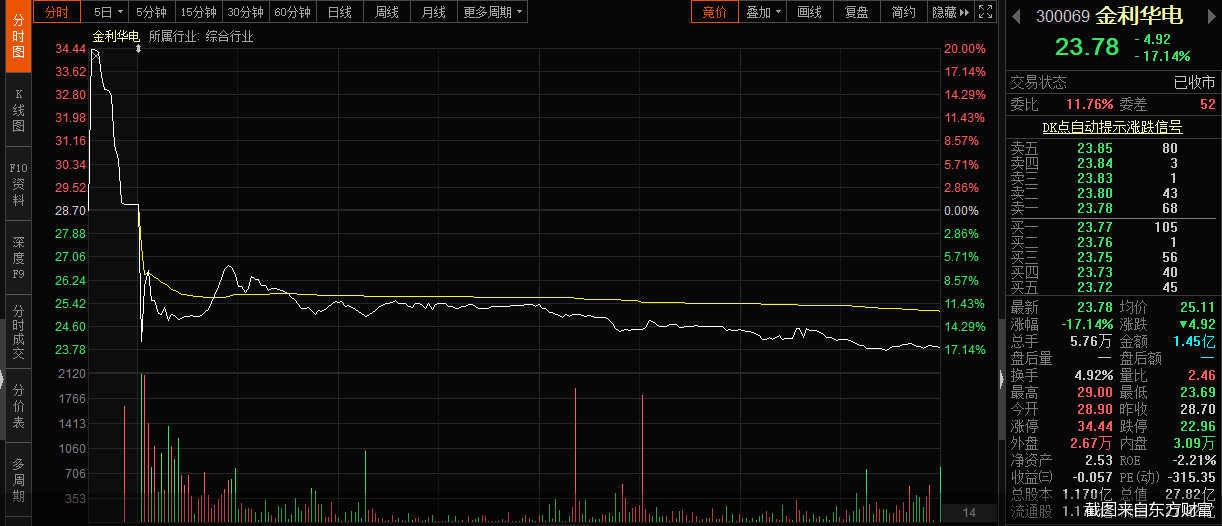Click the 画线 drawing tool button
This screenshot has height=526, width=1222.
coord(809,12)
